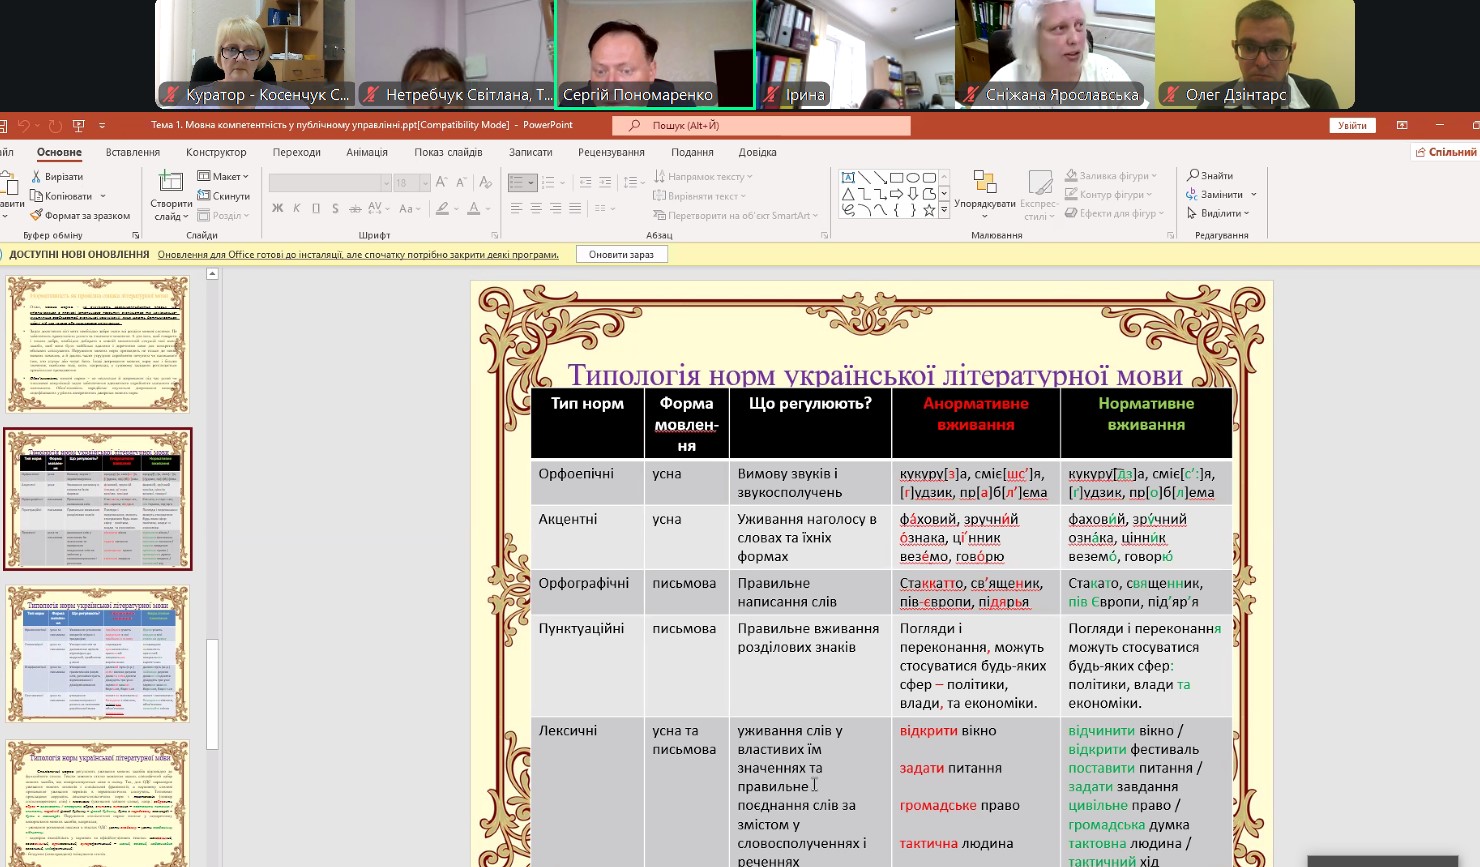This screenshot has width=1480, height=867.
Task: Toggle Italic (К) formatting
Action: click(297, 208)
